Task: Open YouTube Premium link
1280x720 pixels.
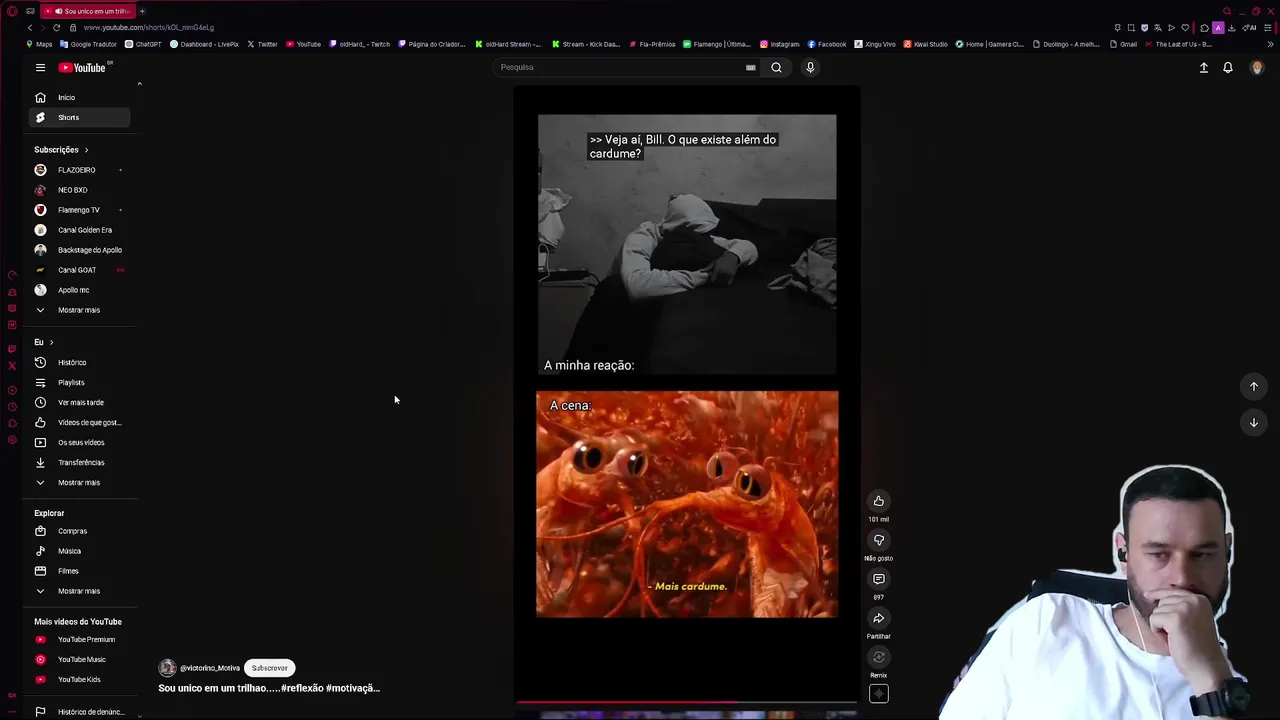Action: (79, 640)
